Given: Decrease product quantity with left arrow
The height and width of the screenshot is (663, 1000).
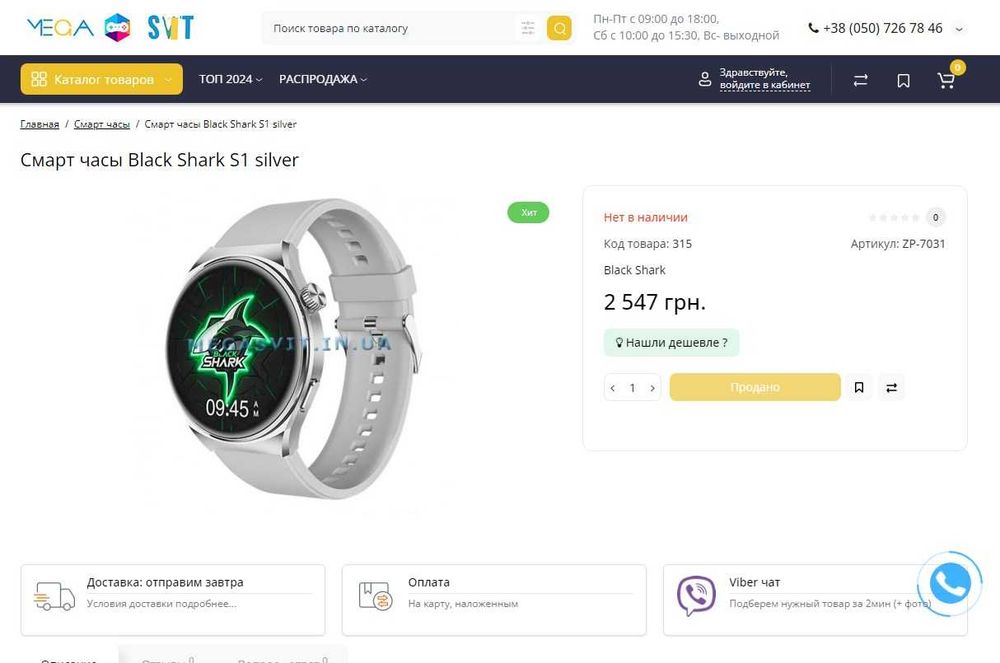Looking at the screenshot, I should click(613, 388).
